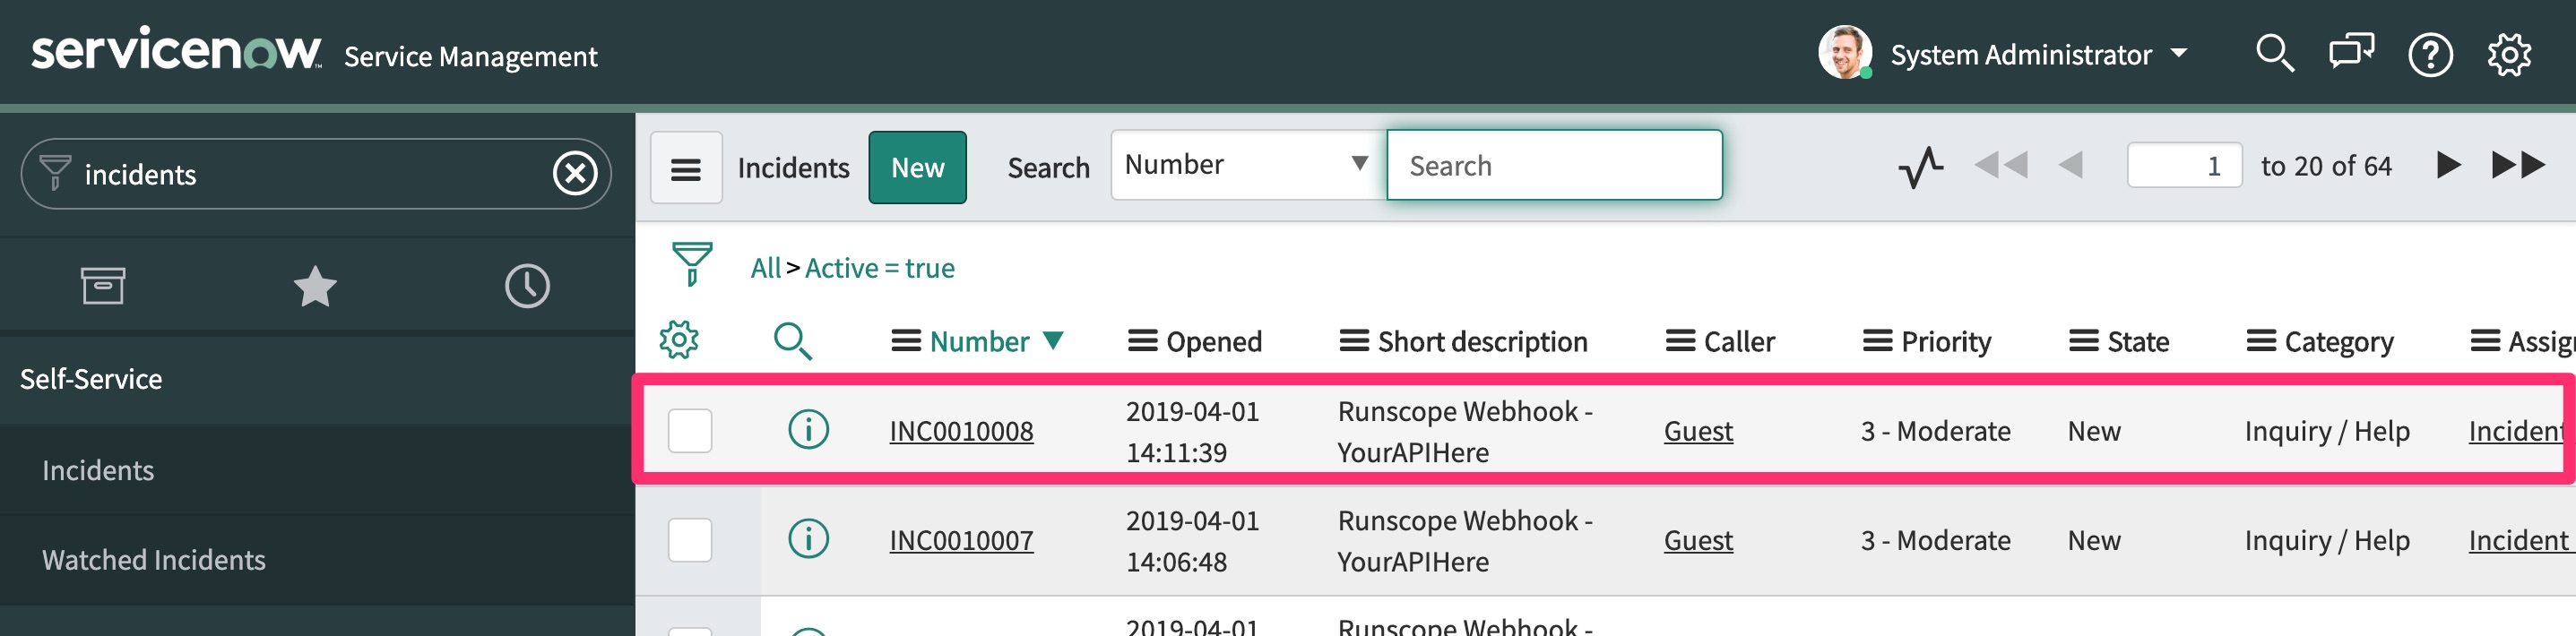Collapse the Self-Service application menu
This screenshot has width=2576, height=636.
click(91, 379)
